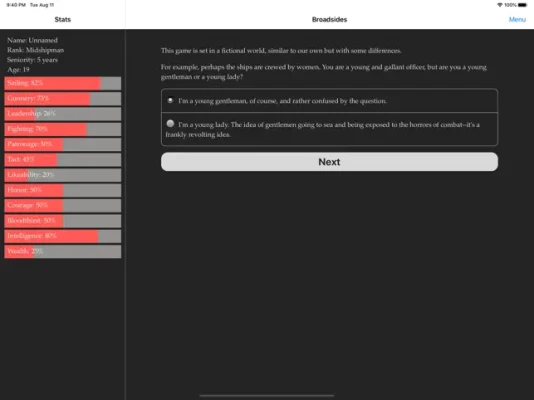Open the Menu link
This screenshot has height=400, width=534.
tap(517, 19)
